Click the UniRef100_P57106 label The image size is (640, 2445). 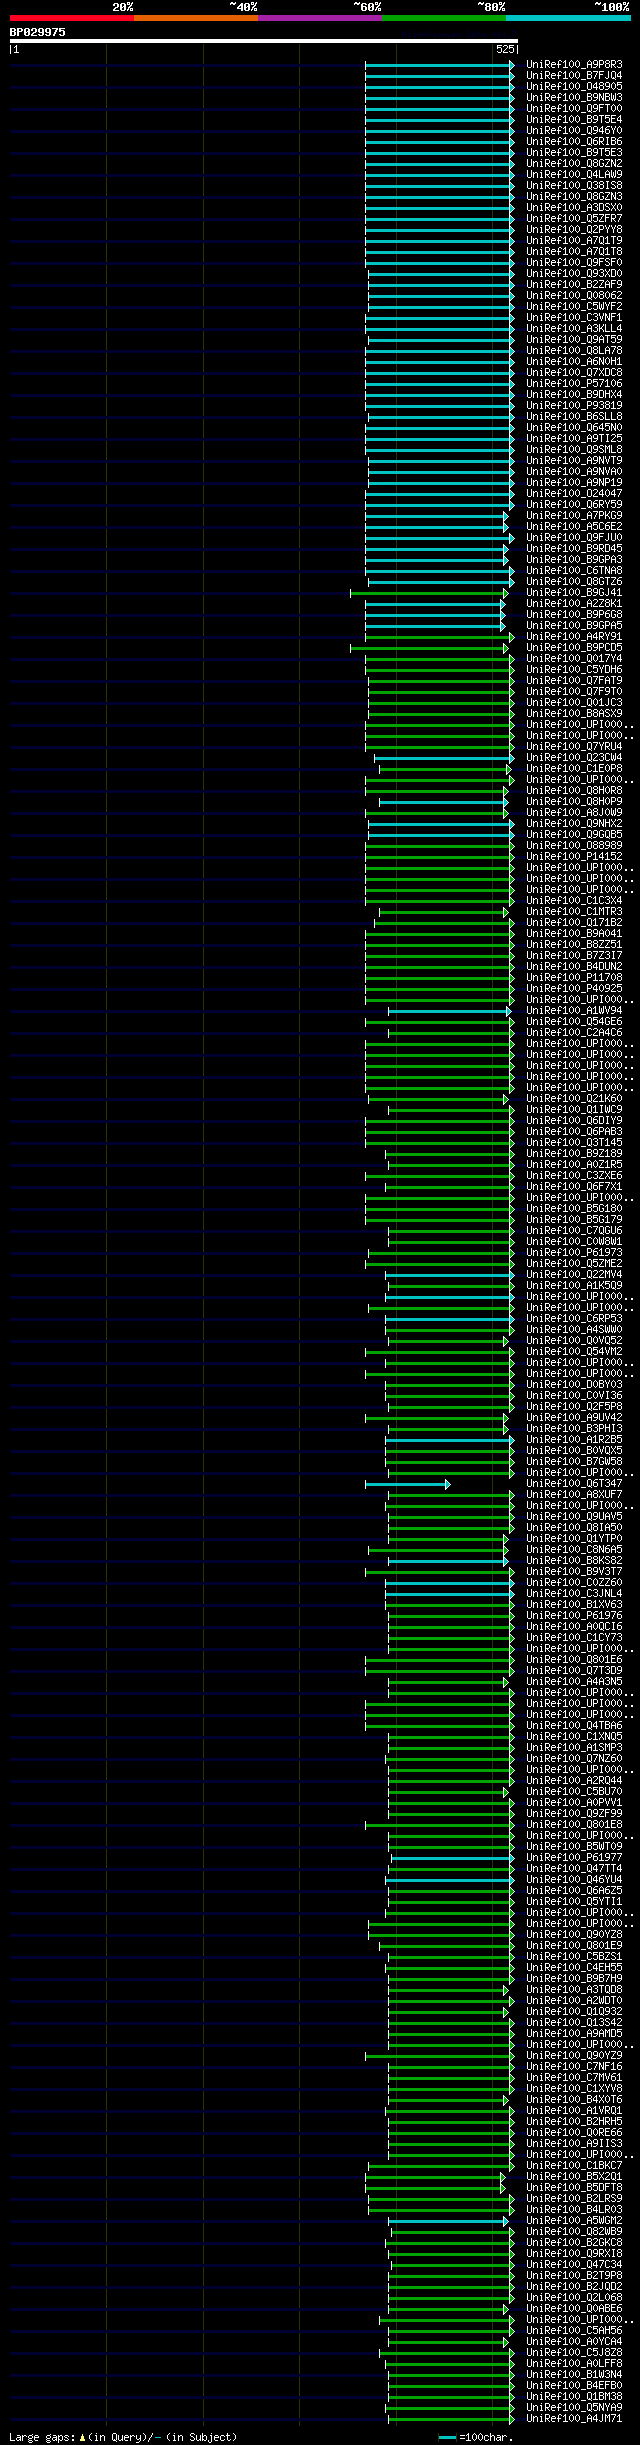[x=574, y=384]
